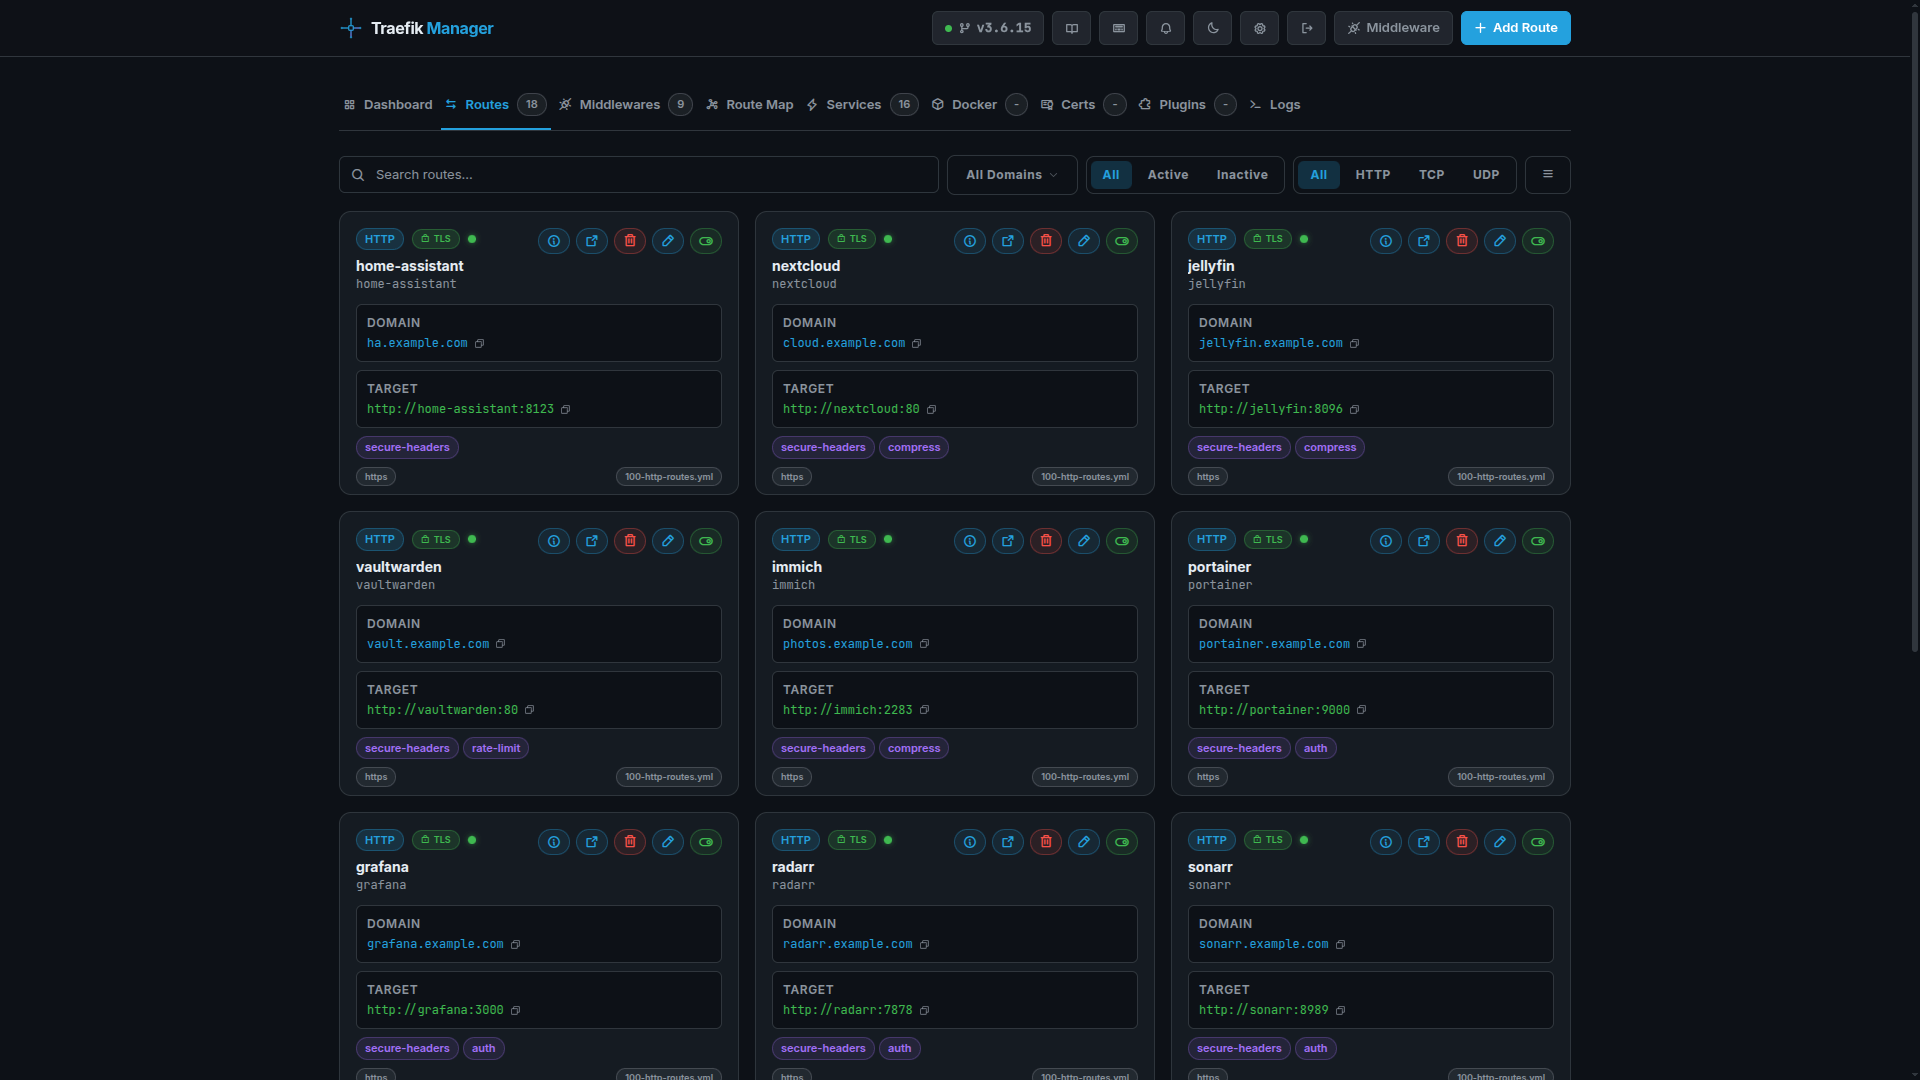Delete the nextcloud route

[1046, 241]
